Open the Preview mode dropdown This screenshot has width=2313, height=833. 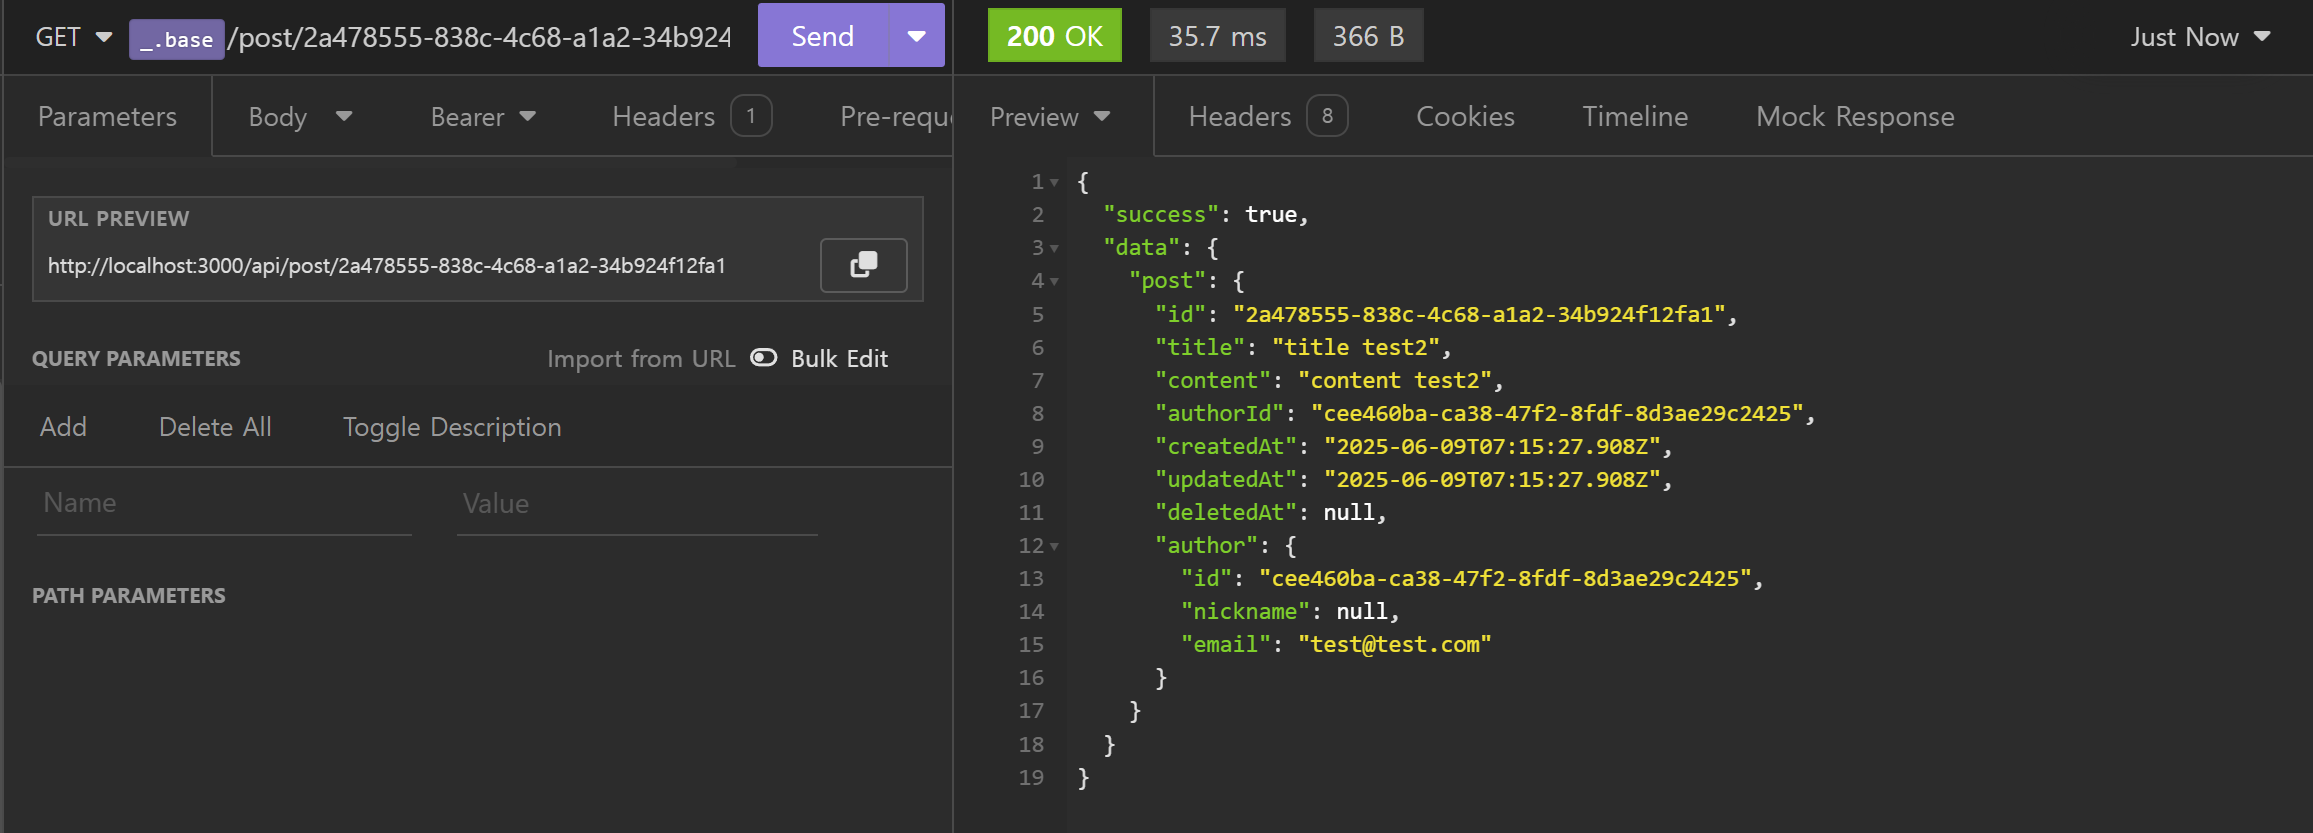coord(1050,117)
